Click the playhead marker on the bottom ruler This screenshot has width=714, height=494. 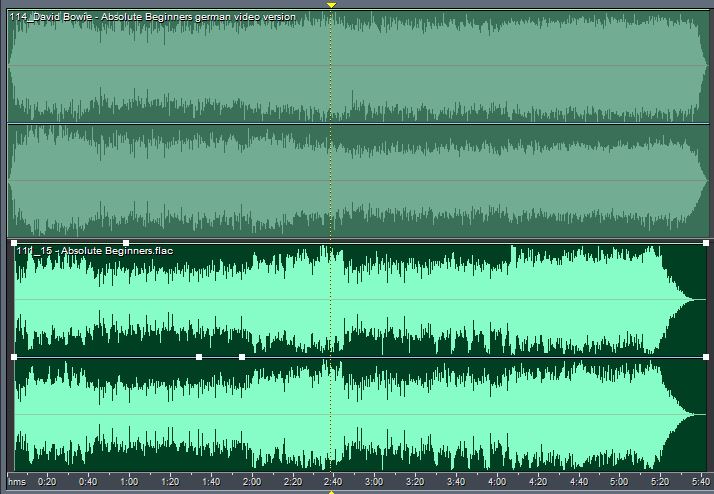[331, 490]
